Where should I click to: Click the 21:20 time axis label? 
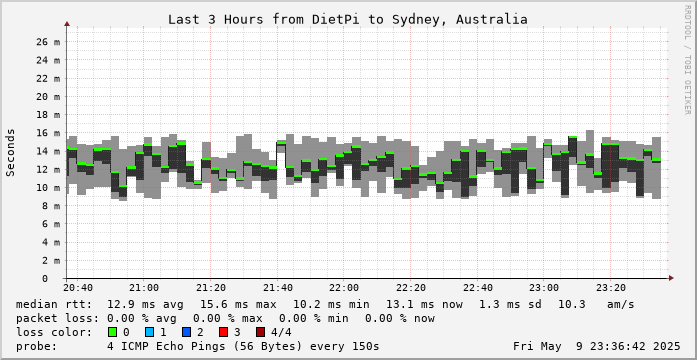pyautogui.click(x=212, y=288)
